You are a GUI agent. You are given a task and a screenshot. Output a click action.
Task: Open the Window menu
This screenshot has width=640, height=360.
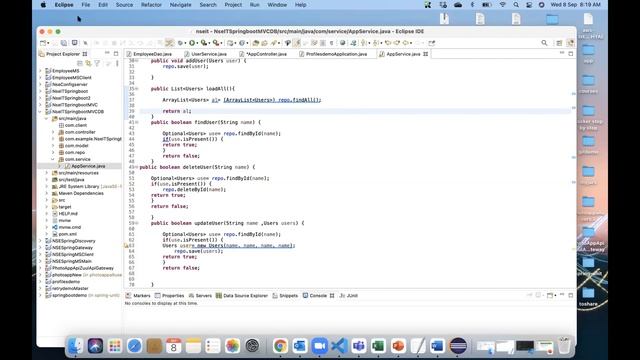click(277, 5)
